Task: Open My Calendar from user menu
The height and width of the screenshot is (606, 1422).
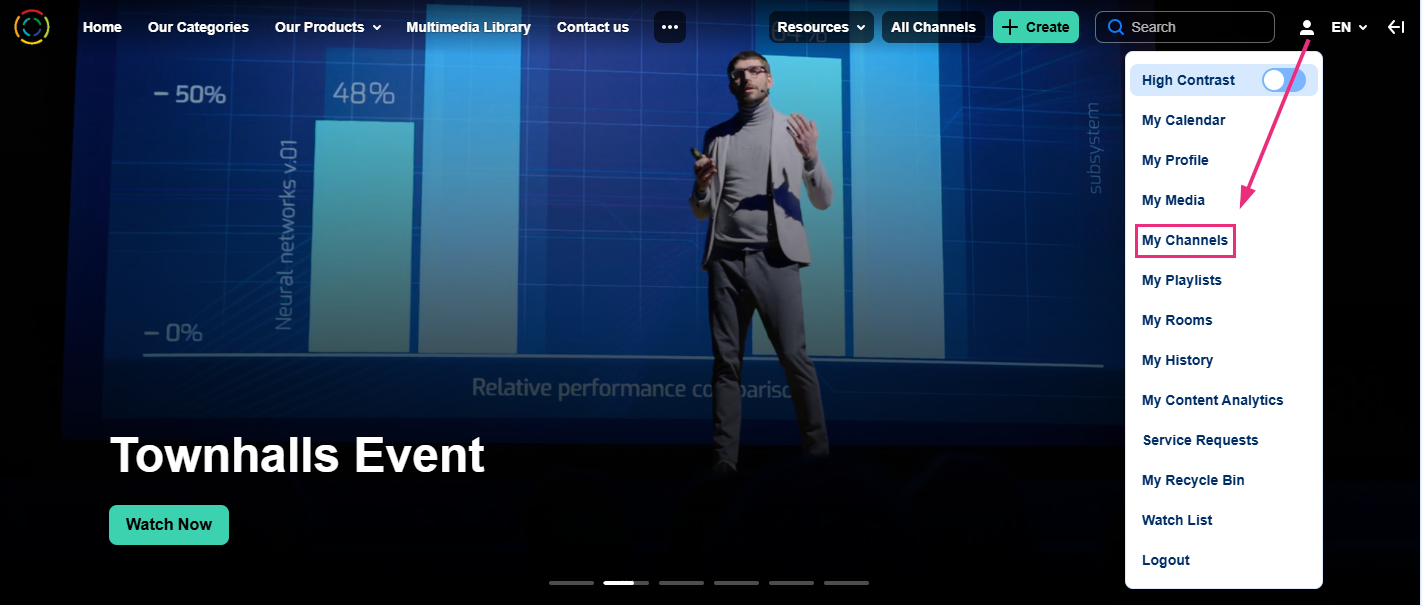Action: click(x=1183, y=120)
